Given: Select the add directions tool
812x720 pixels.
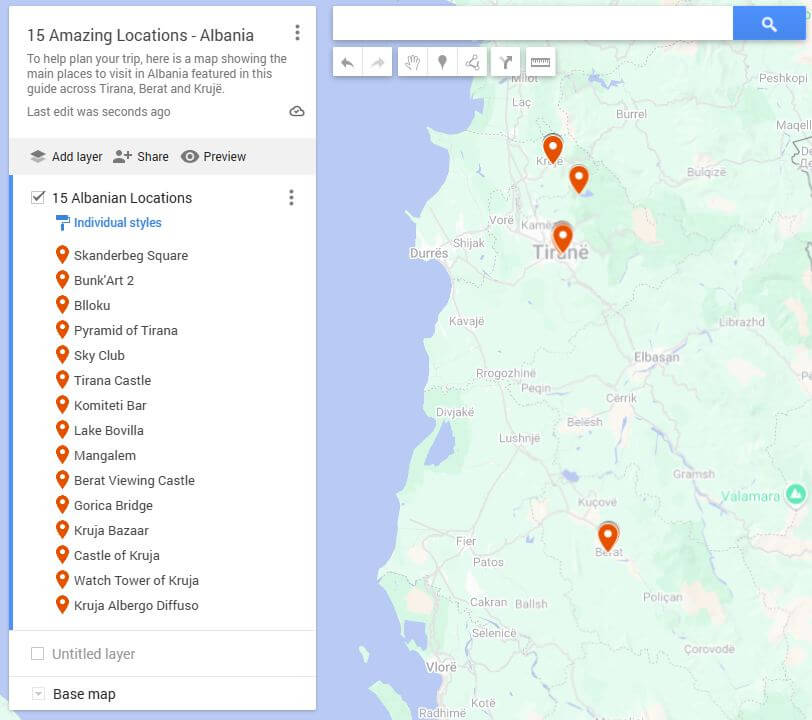Looking at the screenshot, I should click(x=505, y=62).
